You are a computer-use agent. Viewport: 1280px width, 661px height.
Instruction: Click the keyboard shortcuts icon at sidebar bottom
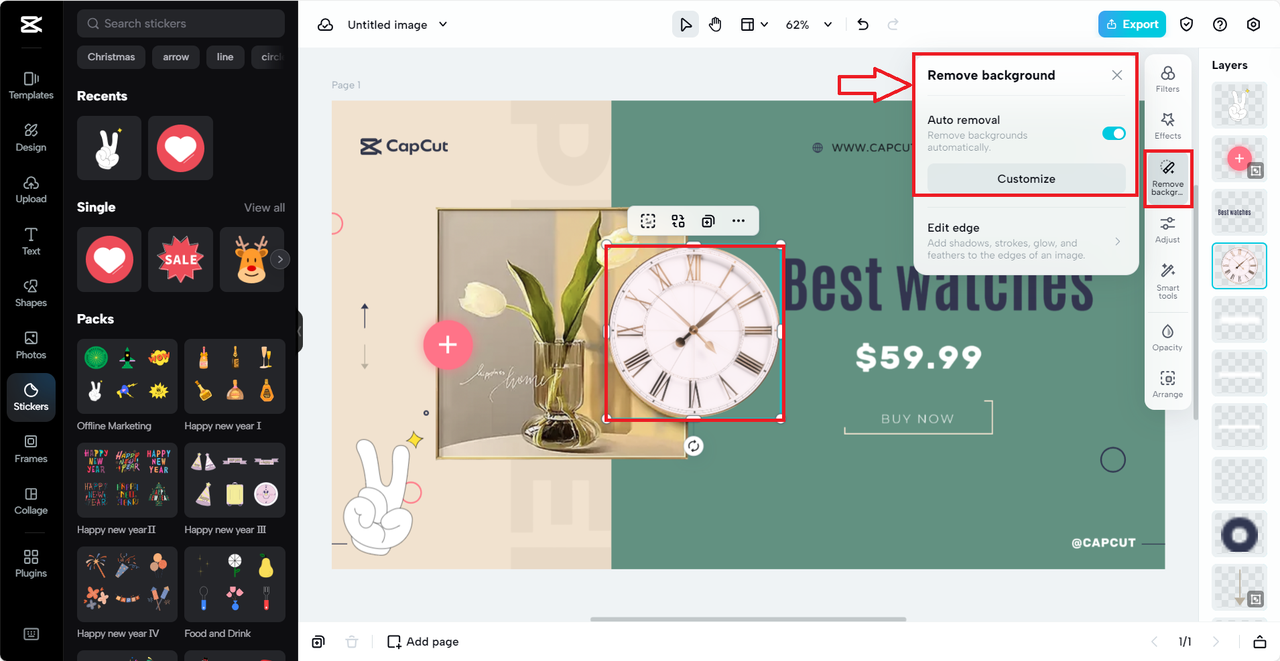31,634
